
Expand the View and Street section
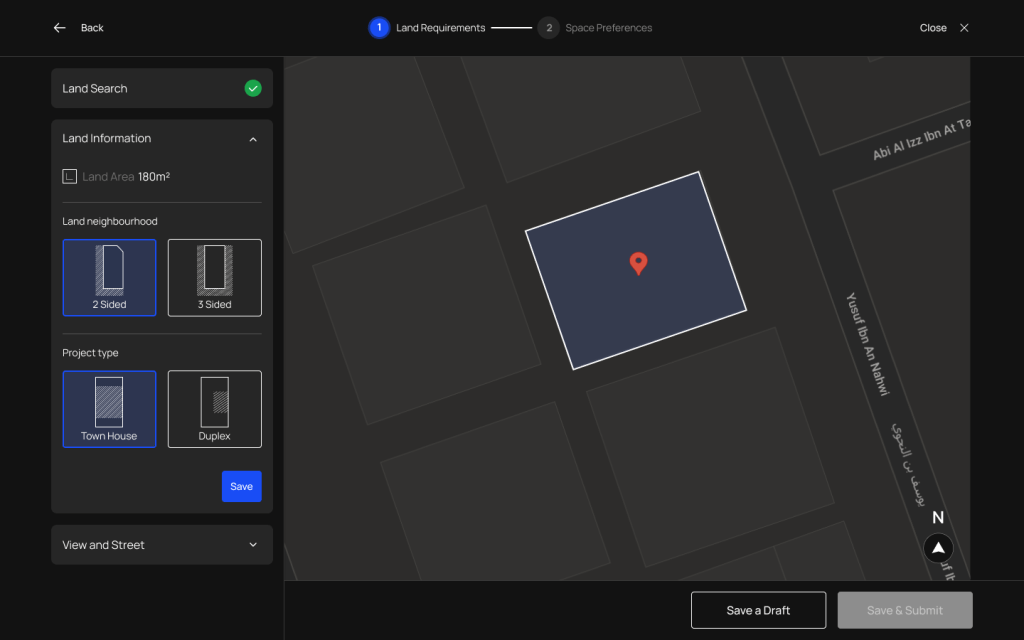click(253, 545)
